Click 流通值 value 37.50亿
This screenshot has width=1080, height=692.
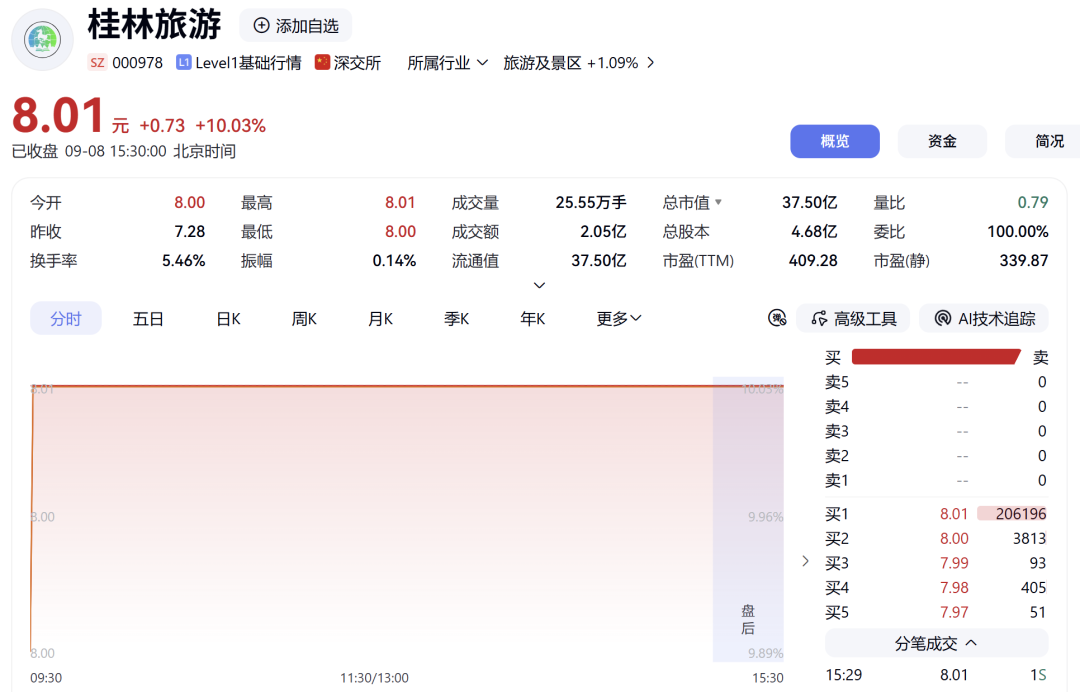[599, 261]
